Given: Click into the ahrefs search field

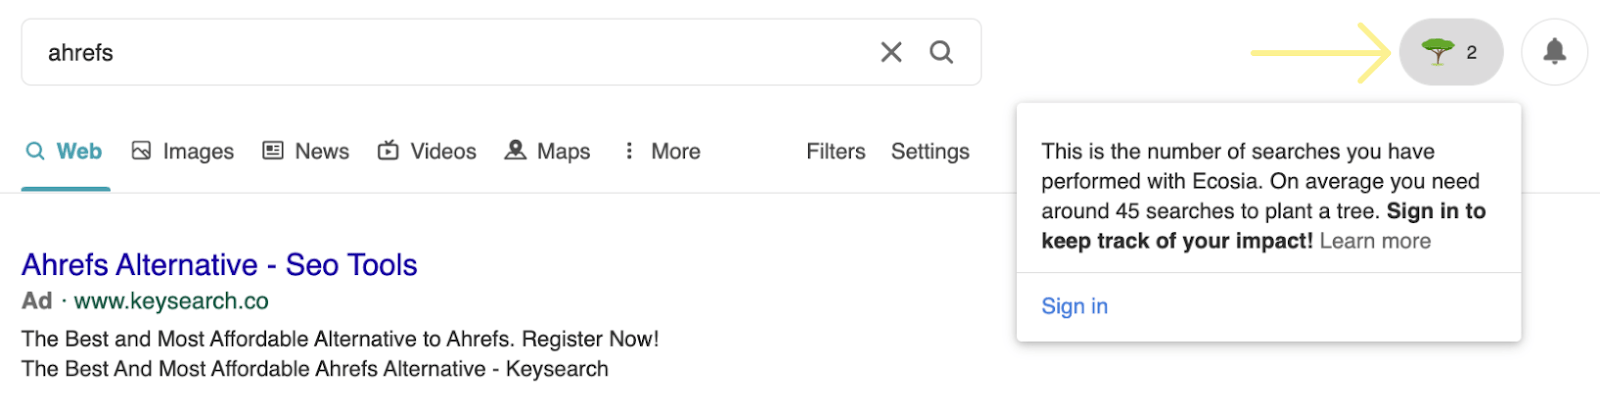Looking at the screenshot, I should point(450,52).
